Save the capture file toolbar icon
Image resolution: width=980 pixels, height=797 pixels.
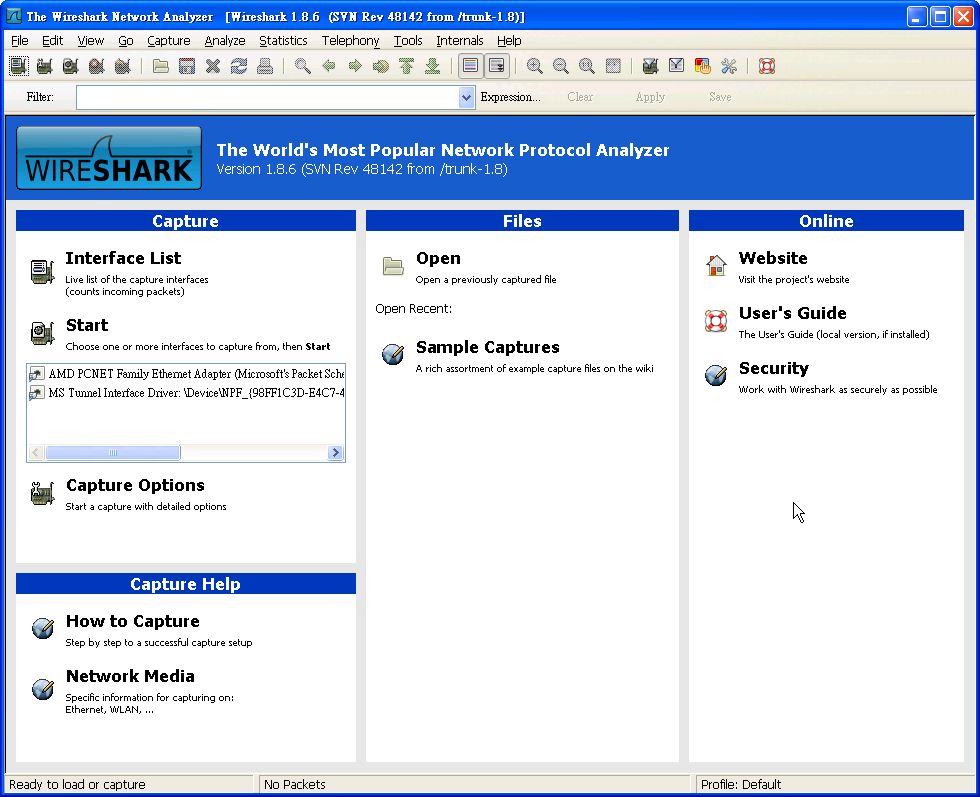click(187, 66)
